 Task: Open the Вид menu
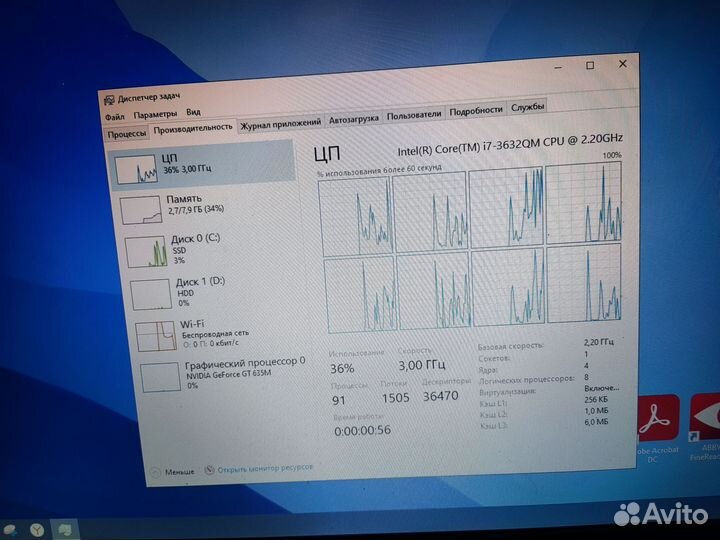point(193,112)
